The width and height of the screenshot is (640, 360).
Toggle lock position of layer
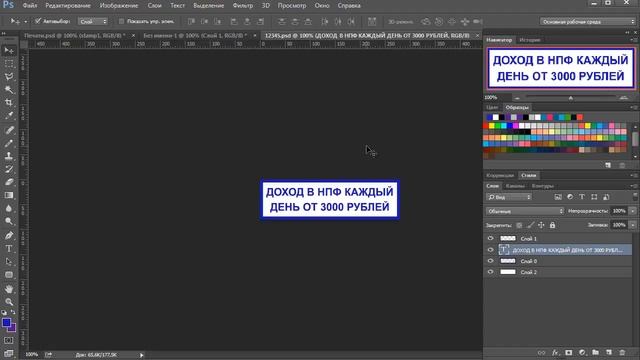click(541, 225)
